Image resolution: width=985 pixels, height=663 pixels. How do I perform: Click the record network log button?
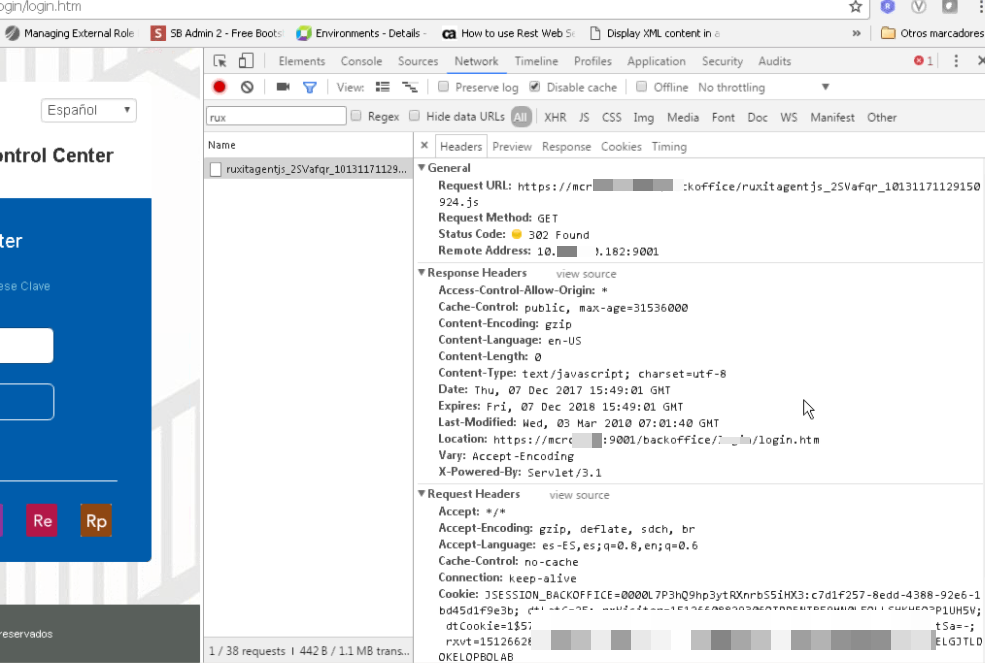[x=220, y=87]
